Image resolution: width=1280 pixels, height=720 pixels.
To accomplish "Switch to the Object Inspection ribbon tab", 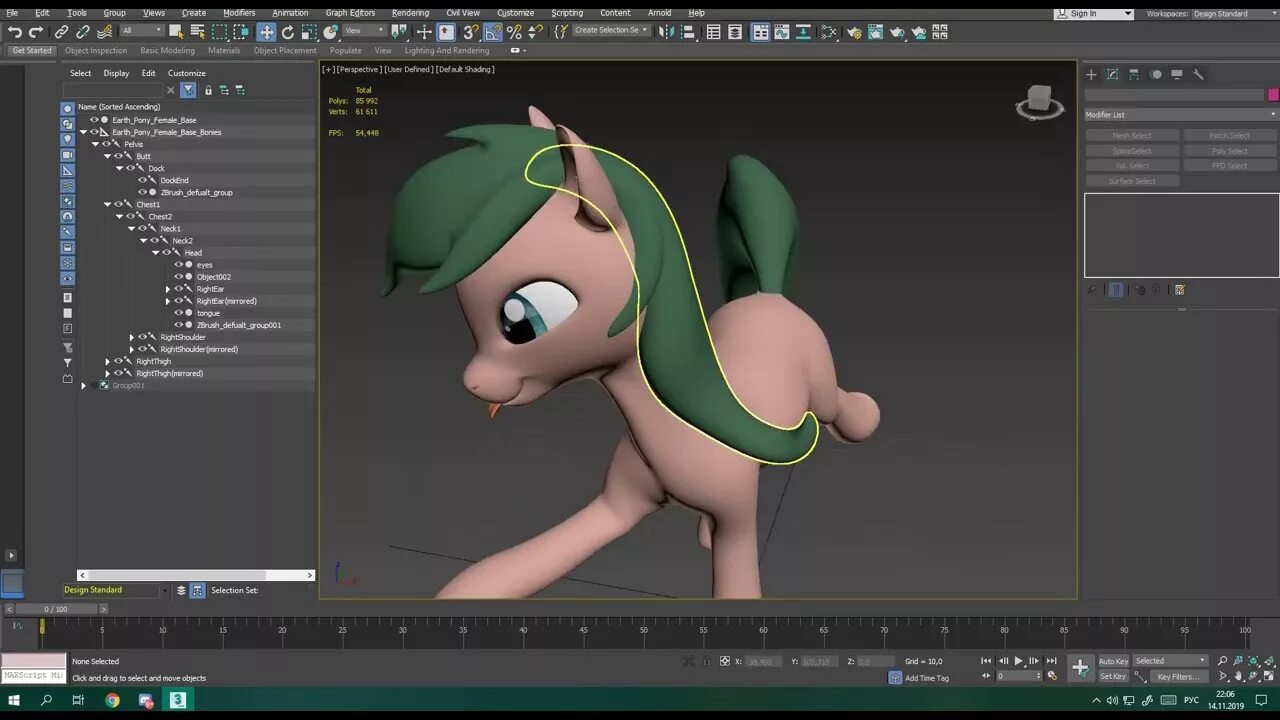I will (96, 50).
